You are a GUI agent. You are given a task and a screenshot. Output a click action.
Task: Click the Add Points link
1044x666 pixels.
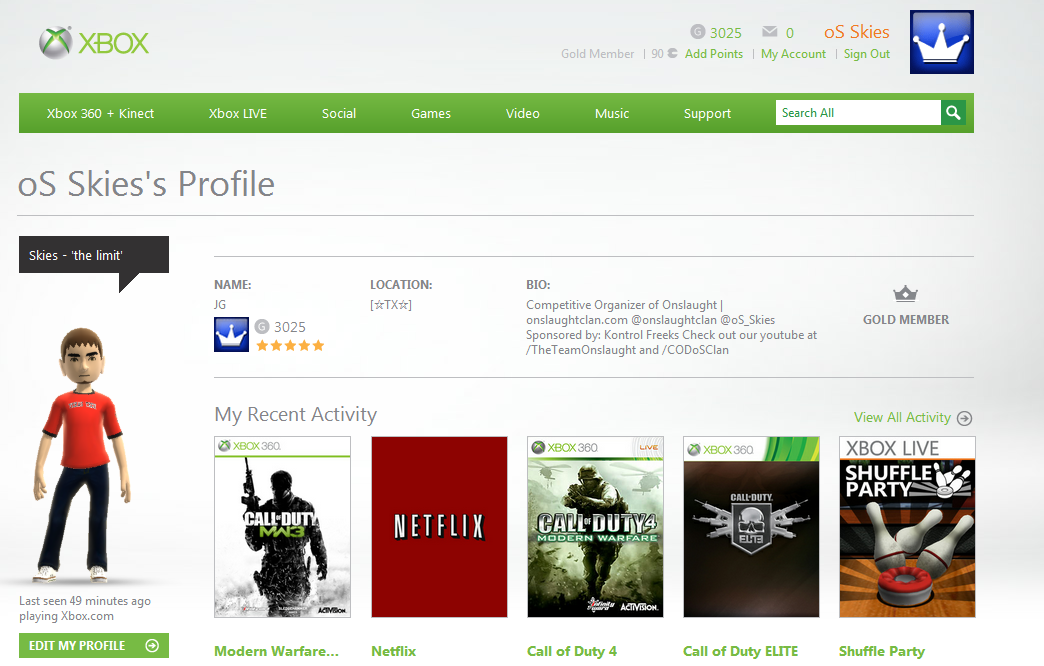(714, 54)
